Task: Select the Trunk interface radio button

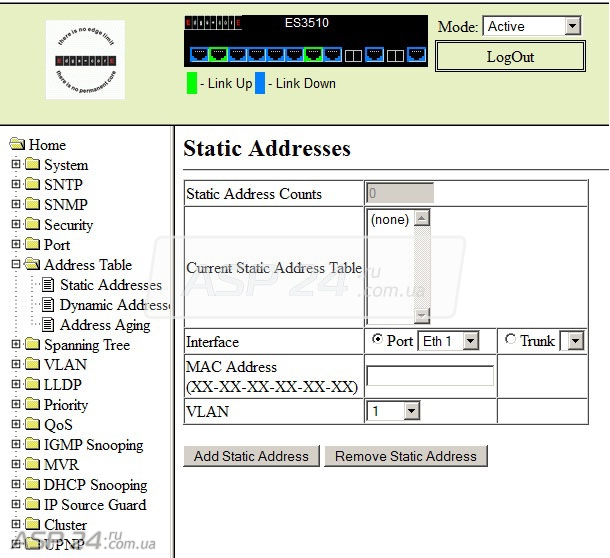Action: [x=510, y=339]
